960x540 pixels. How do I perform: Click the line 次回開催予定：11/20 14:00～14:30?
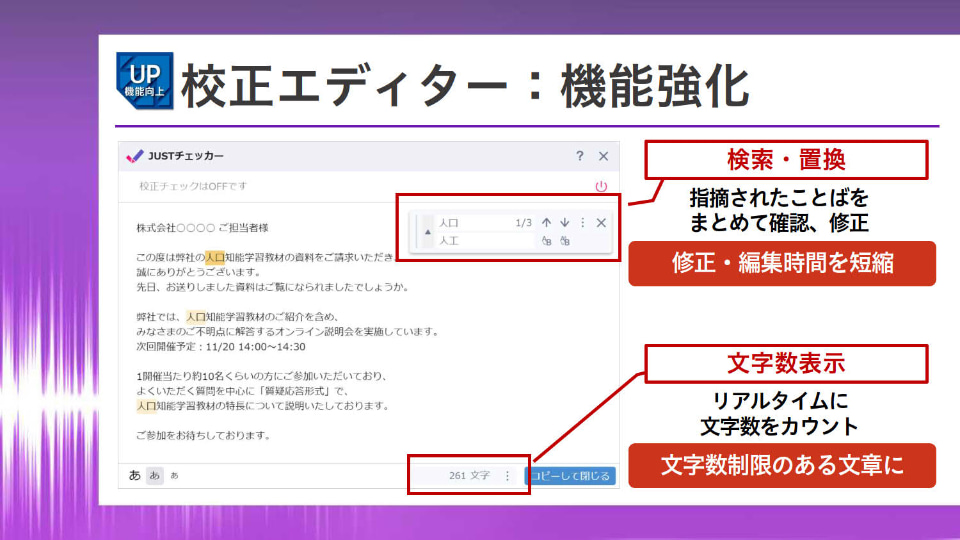point(221,347)
